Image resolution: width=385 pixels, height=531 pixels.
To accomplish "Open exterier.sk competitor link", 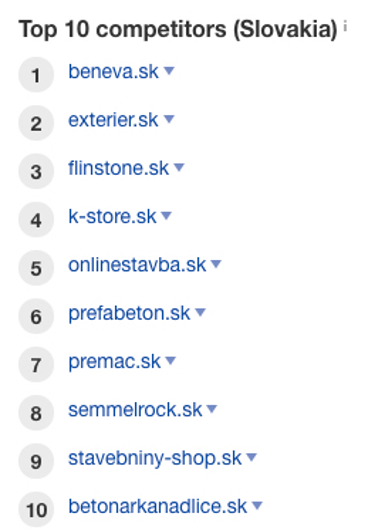I will (113, 120).
